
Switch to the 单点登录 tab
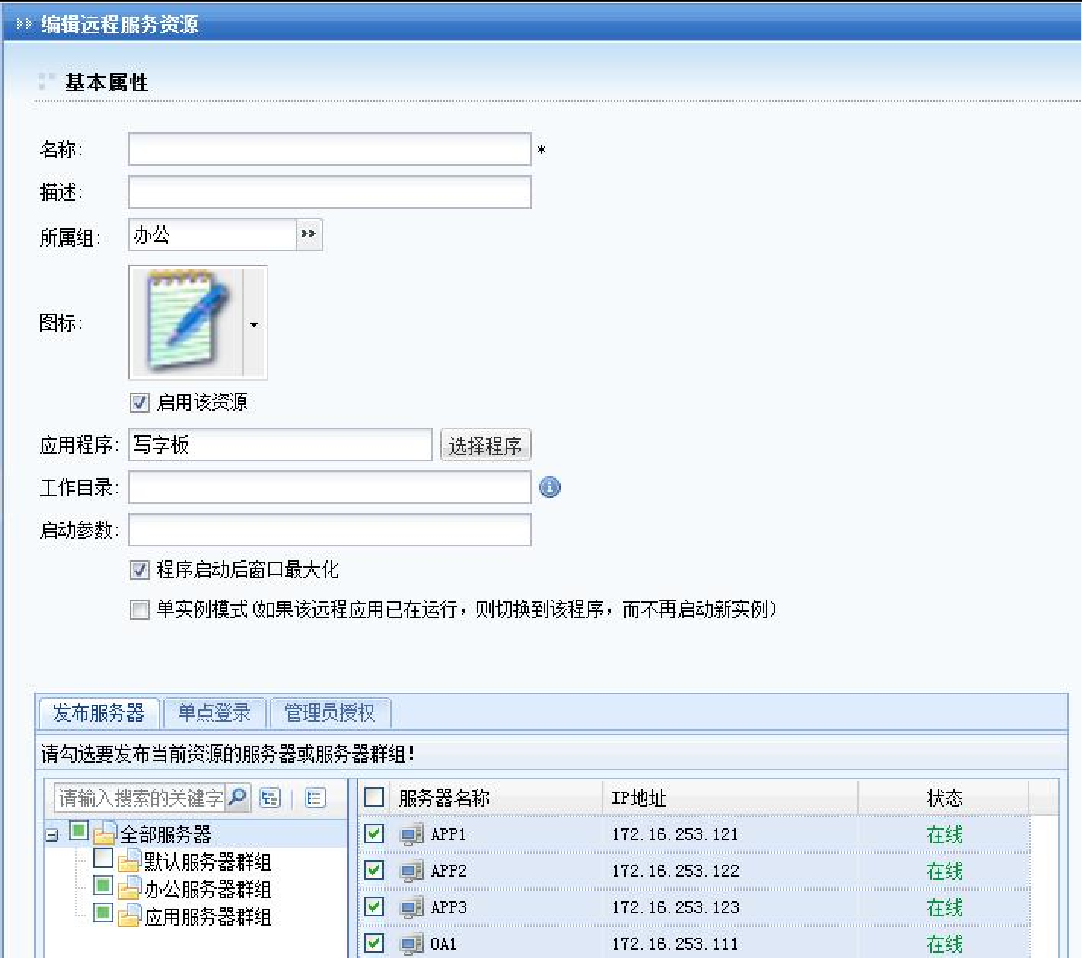(214, 713)
